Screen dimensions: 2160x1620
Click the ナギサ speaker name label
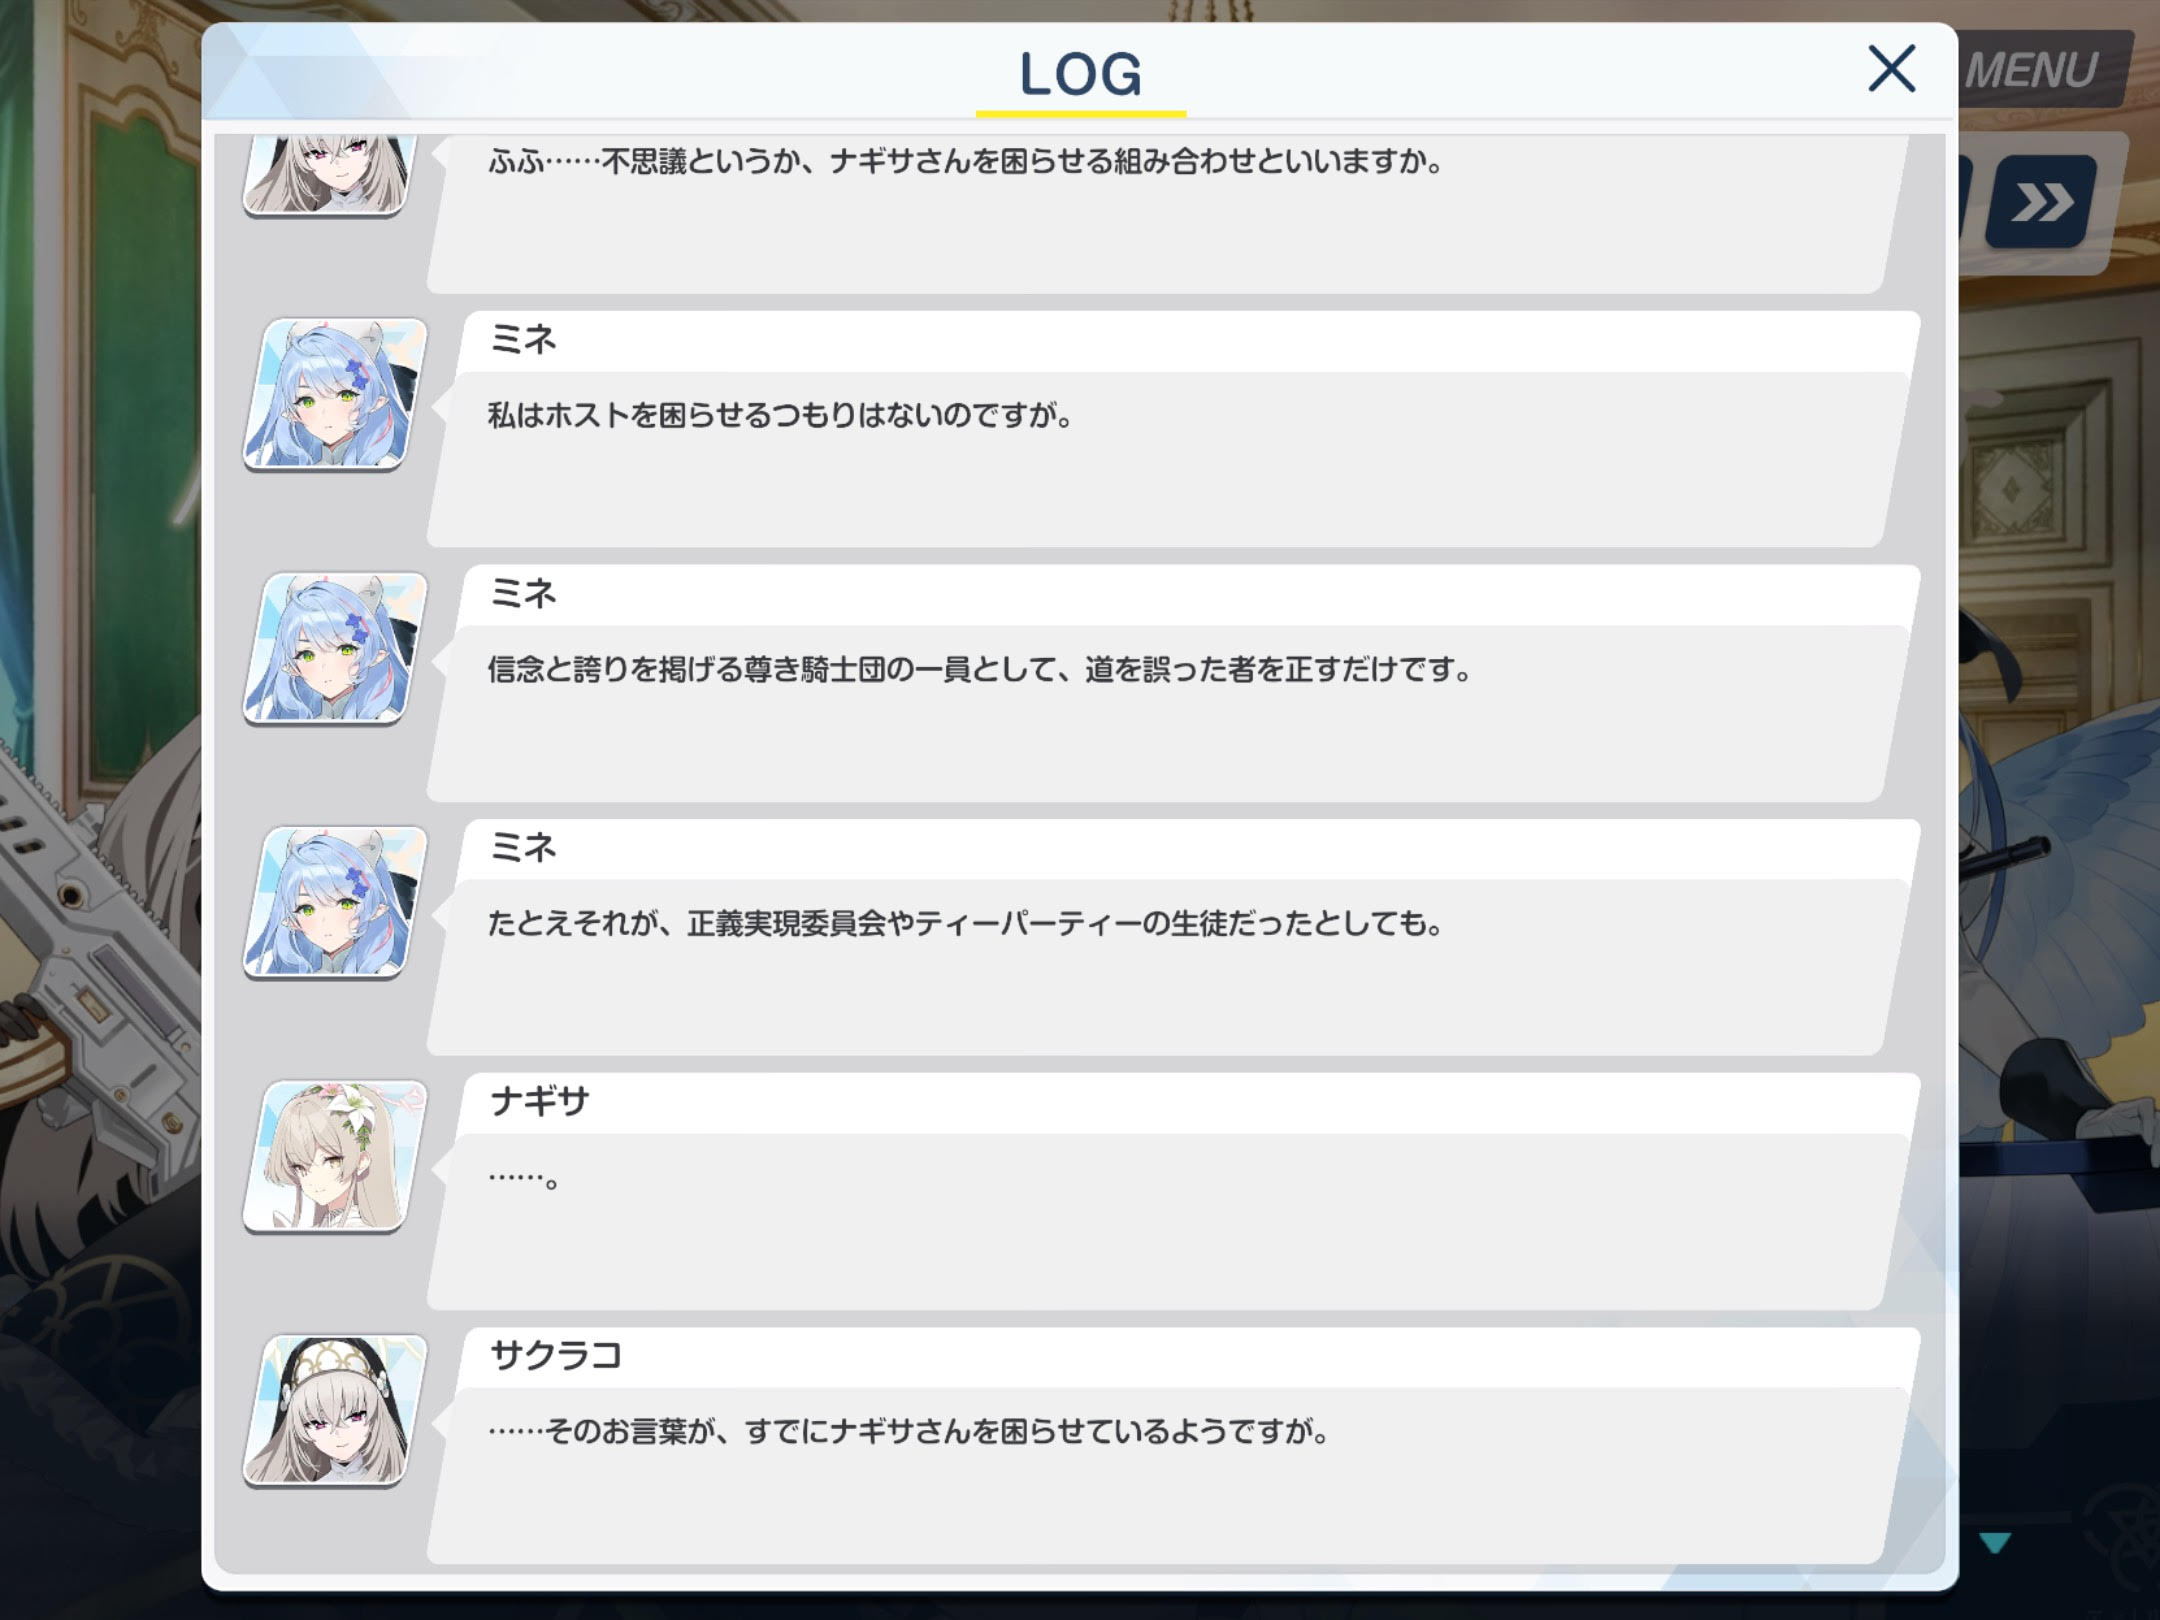540,1101
